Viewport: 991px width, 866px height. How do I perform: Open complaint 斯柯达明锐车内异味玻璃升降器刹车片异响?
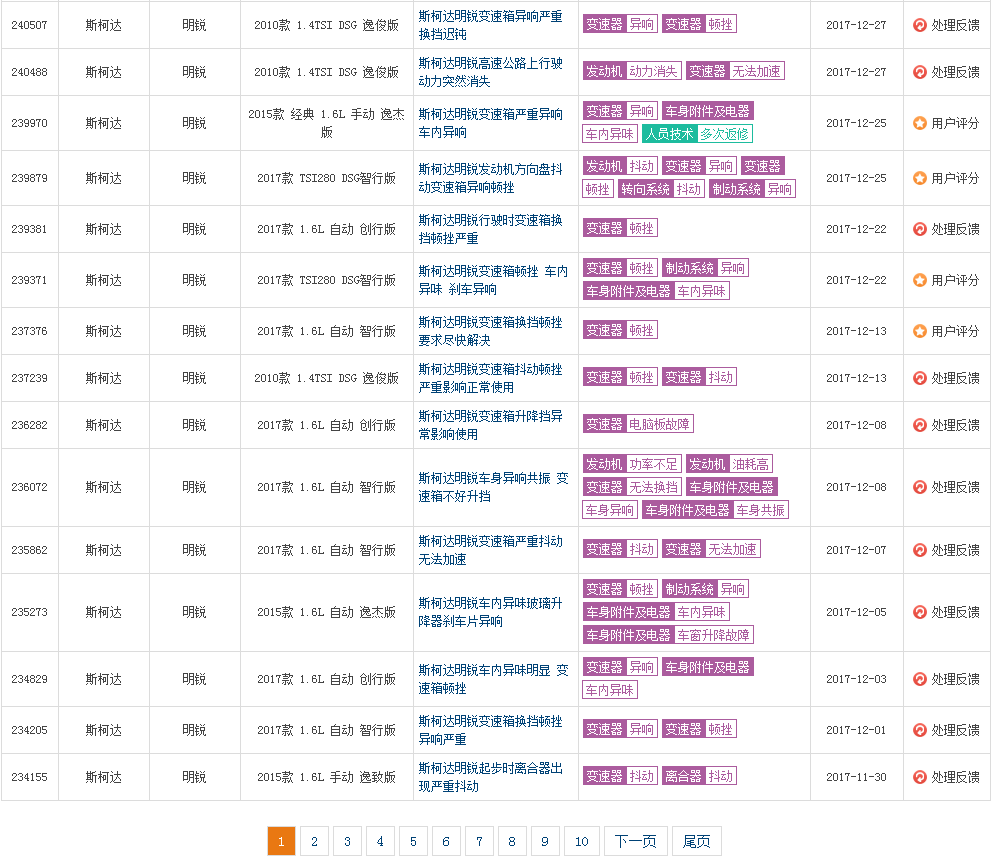click(x=490, y=612)
